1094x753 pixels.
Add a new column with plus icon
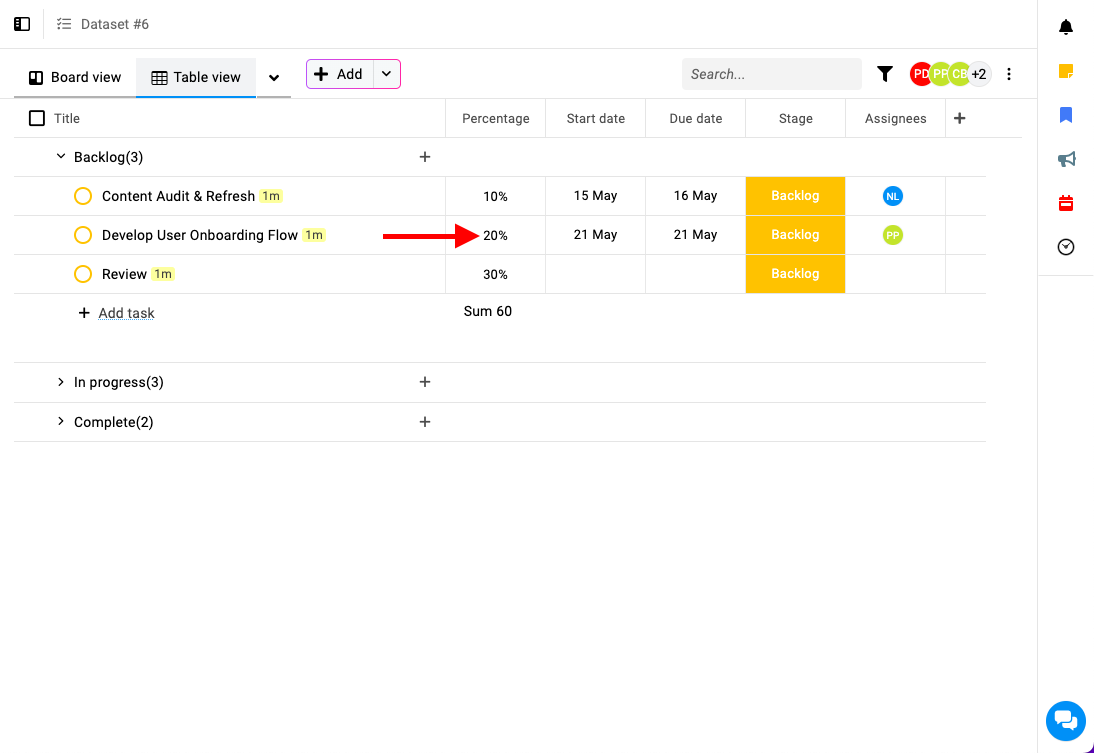[x=959, y=119]
